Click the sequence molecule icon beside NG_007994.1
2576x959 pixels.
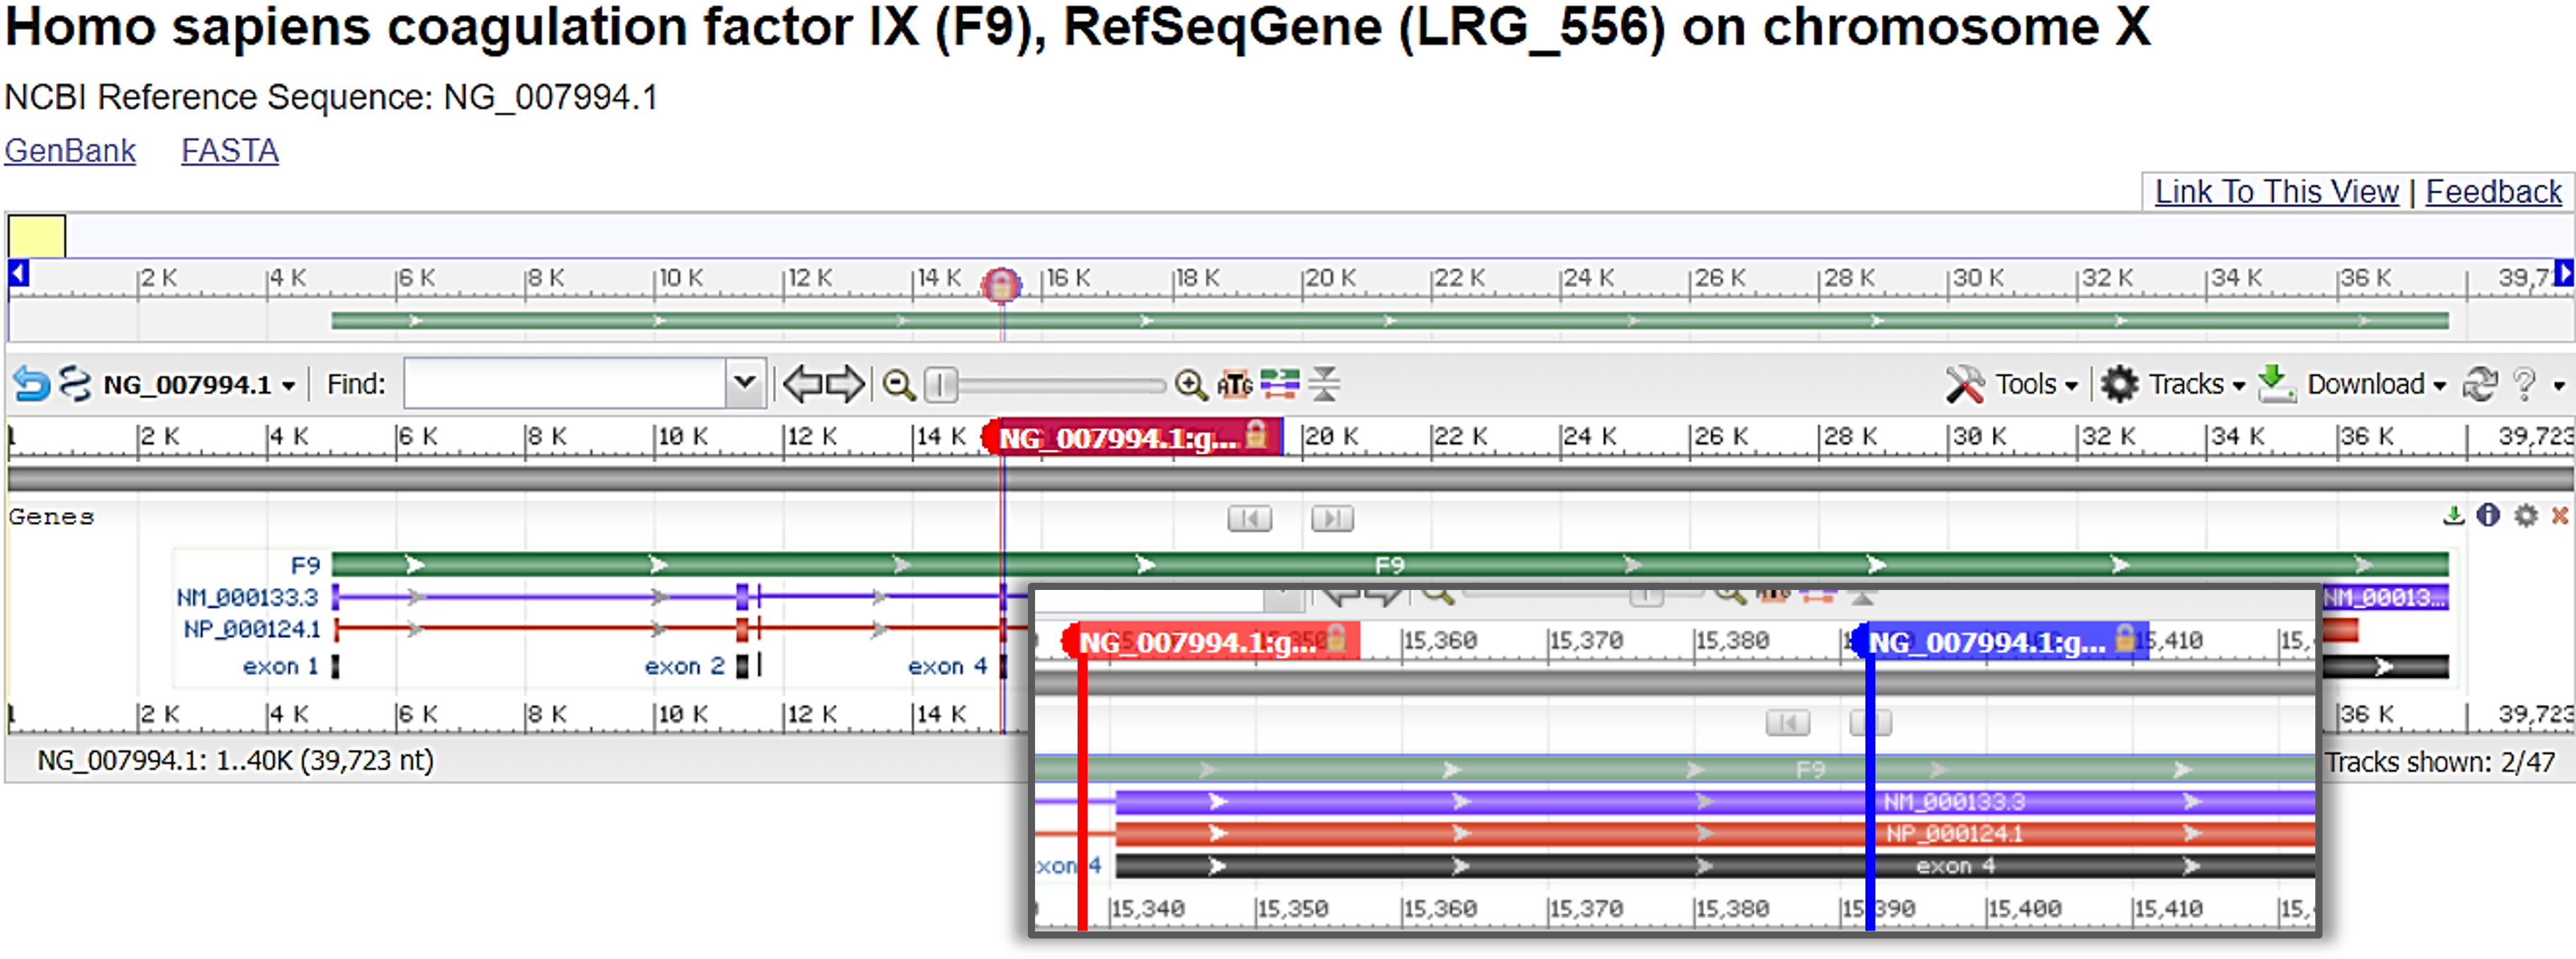pyautogui.click(x=74, y=384)
